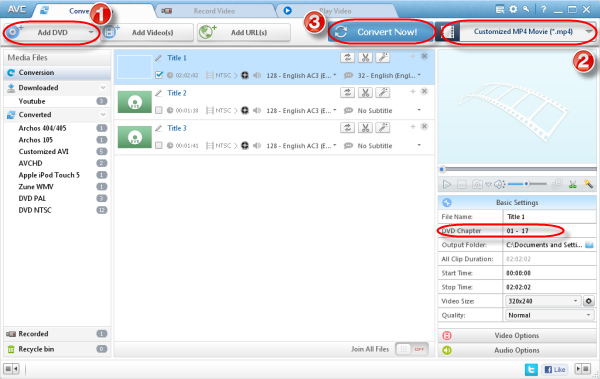Viewport: 600px width, 379px height.
Task: Collapse the Downloaded section chevron
Action: 103,88
